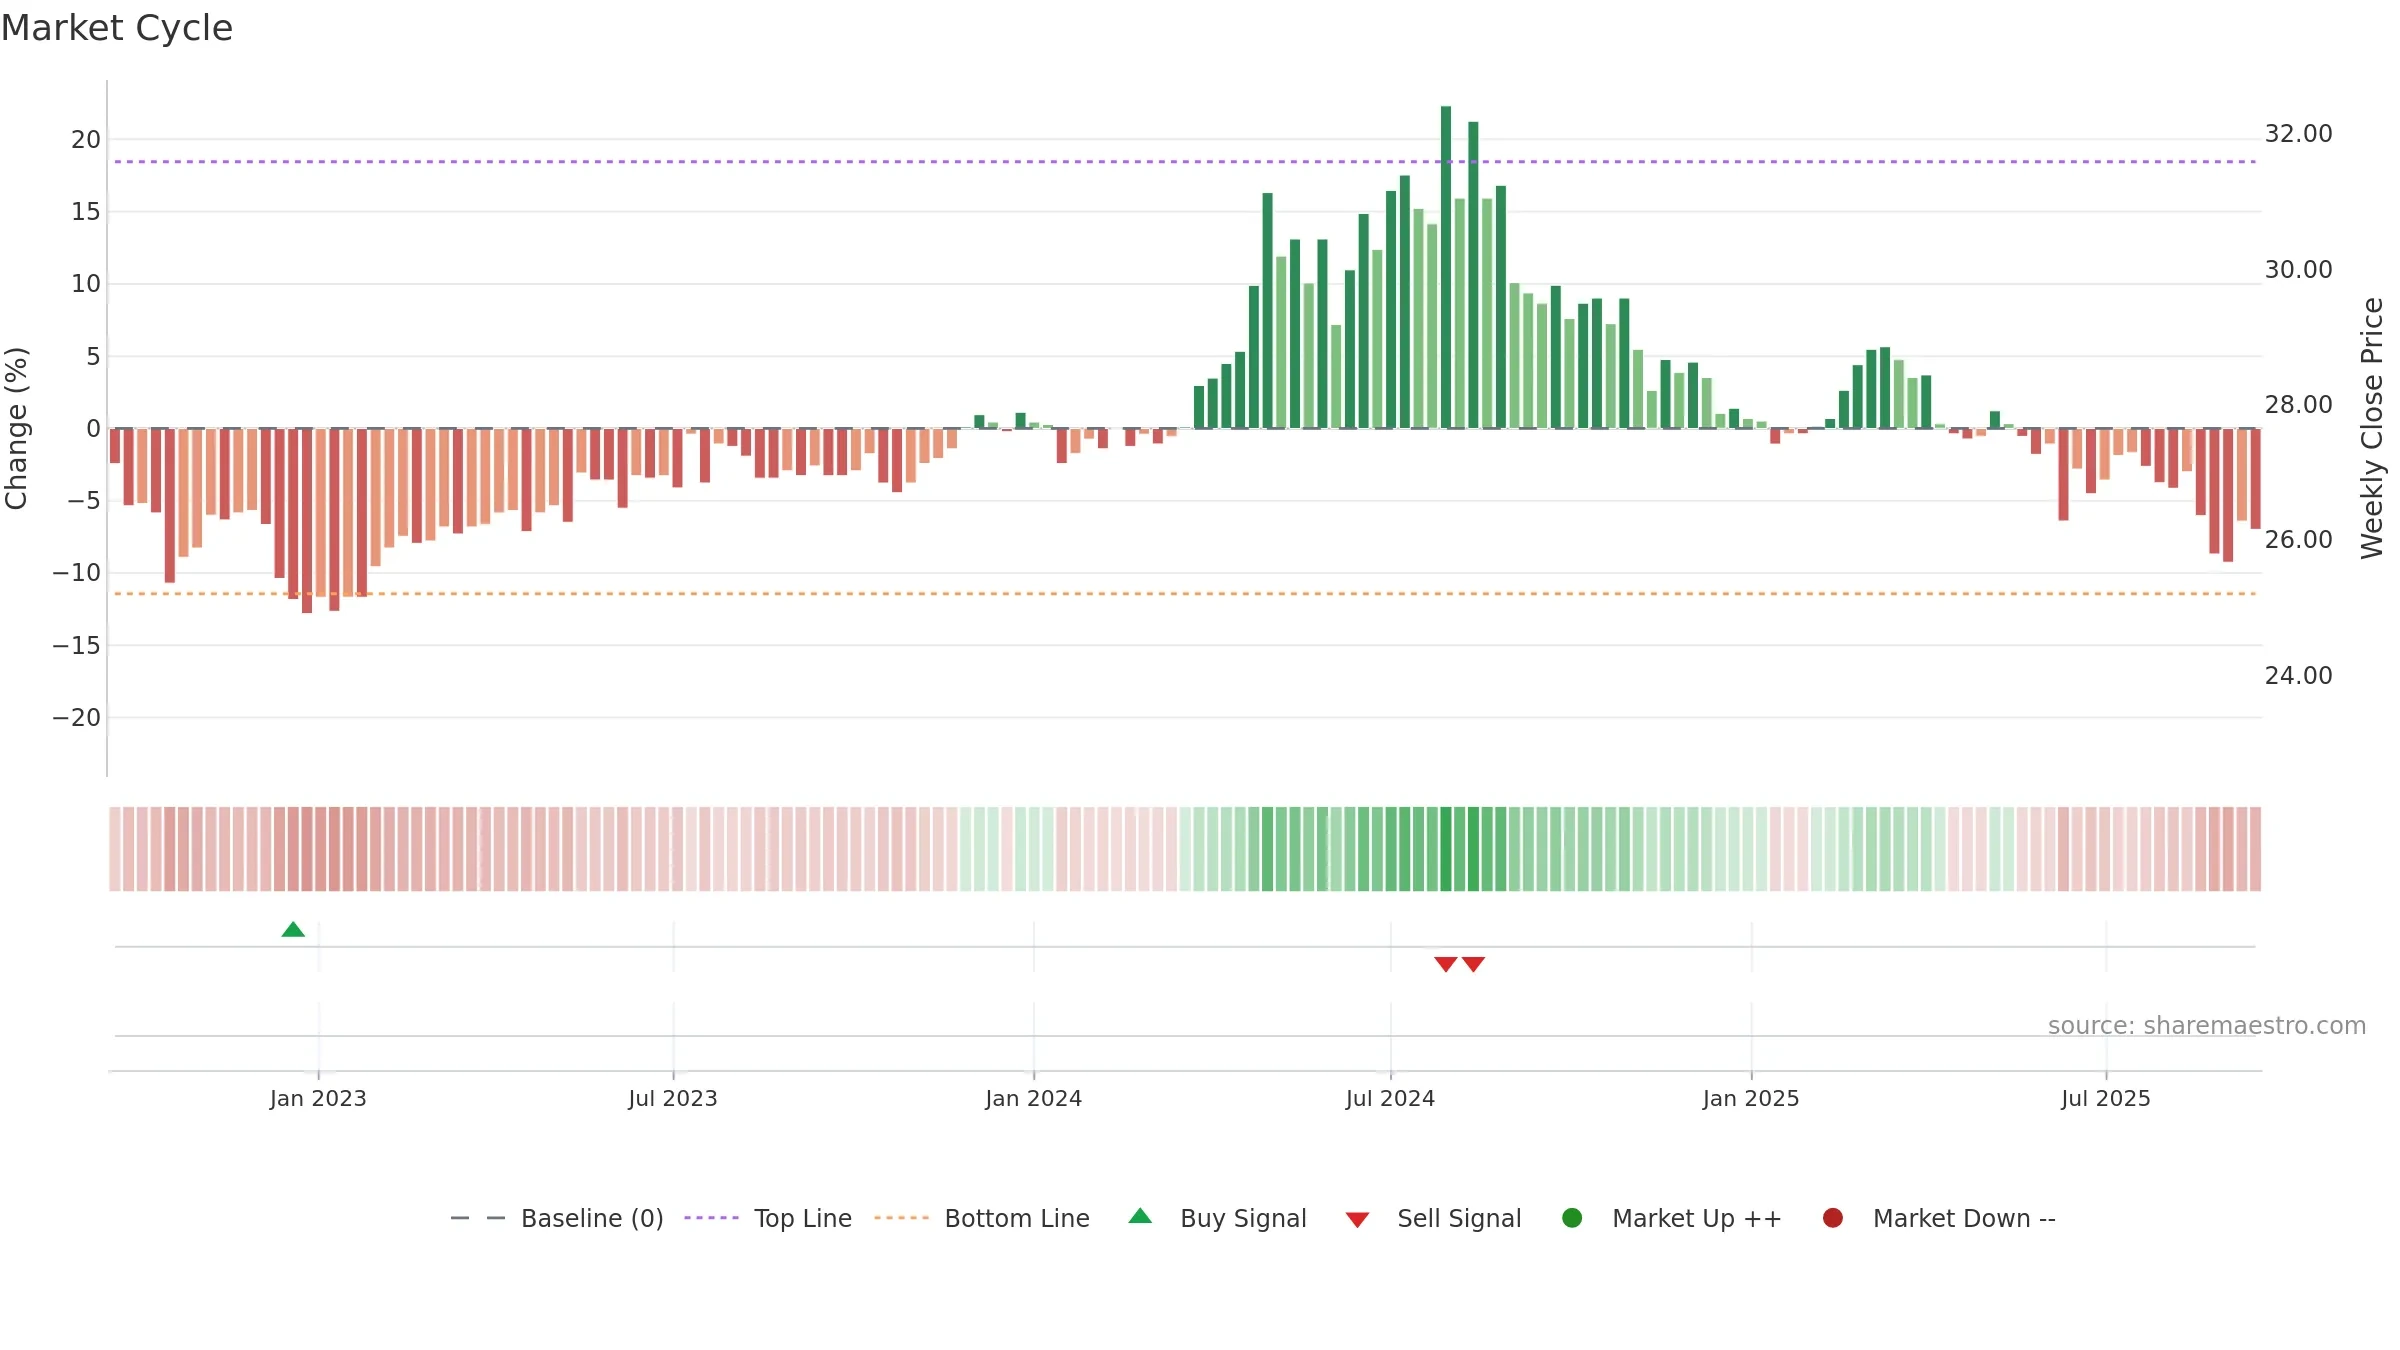Viewport: 2400px width, 1350px height.
Task: Click the green circle icon in the legend
Action: (1572, 1218)
